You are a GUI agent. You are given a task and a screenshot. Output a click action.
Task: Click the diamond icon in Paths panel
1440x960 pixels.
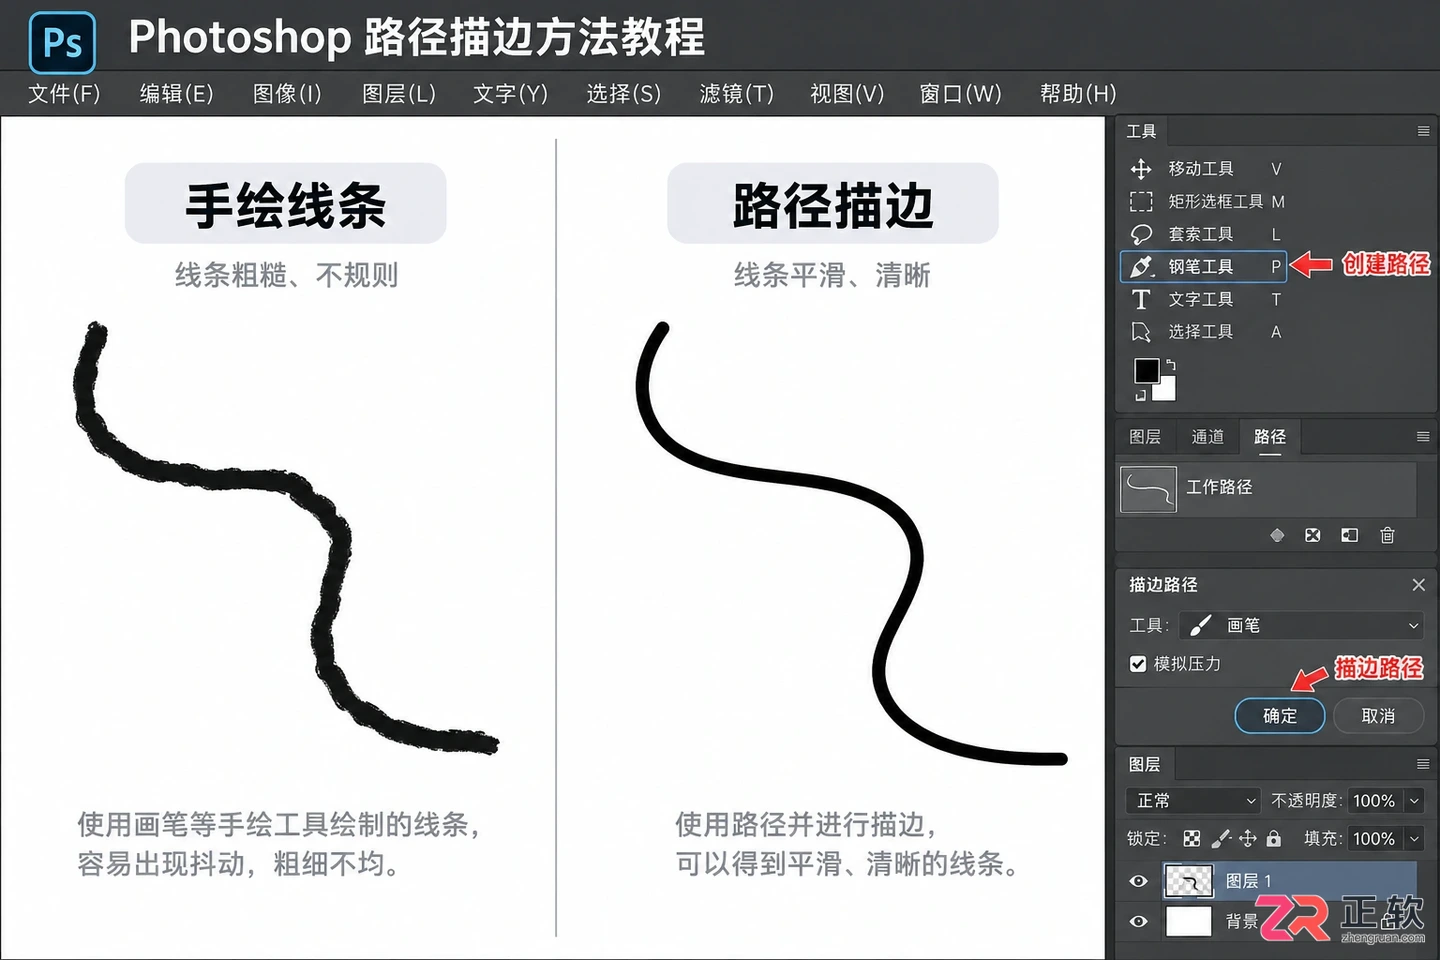(x=1277, y=535)
